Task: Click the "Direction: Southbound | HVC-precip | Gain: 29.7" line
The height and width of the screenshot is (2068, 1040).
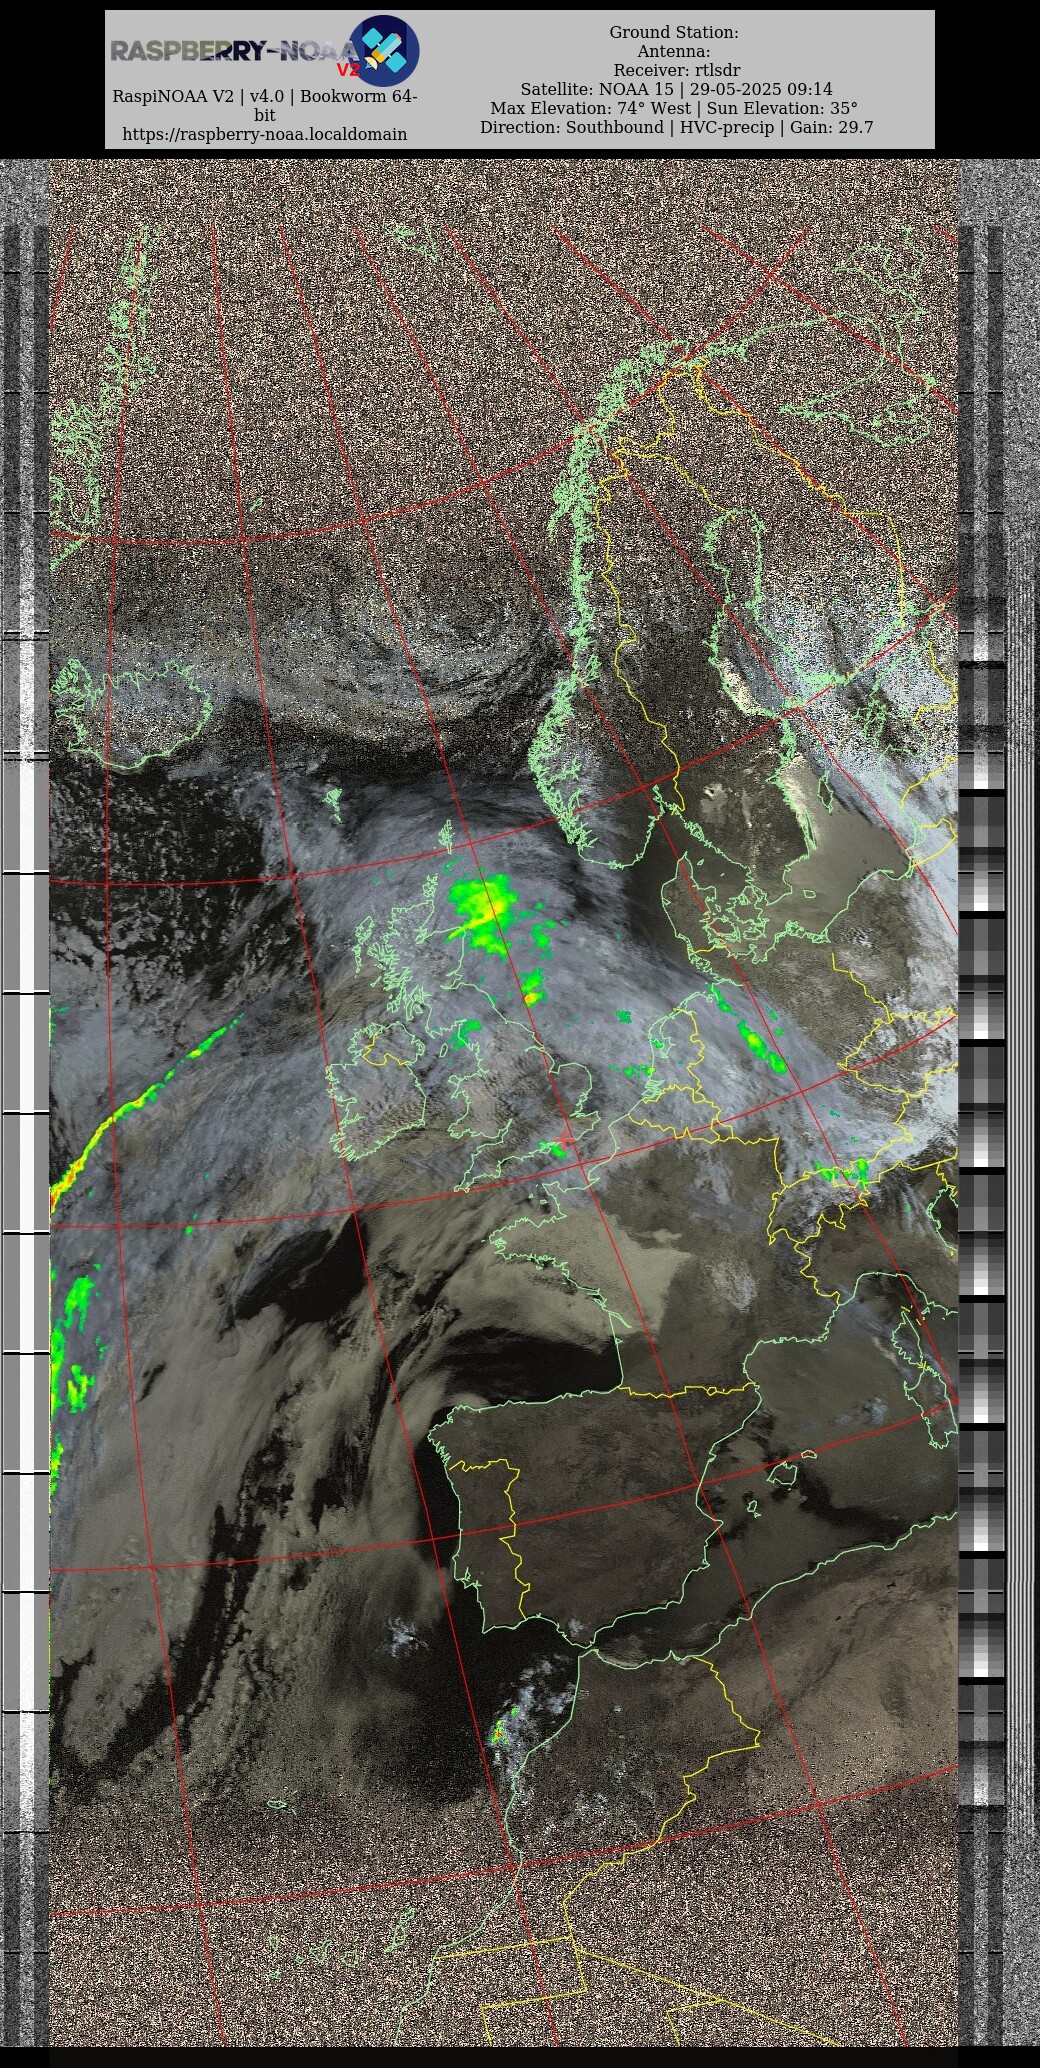Action: 677,127
